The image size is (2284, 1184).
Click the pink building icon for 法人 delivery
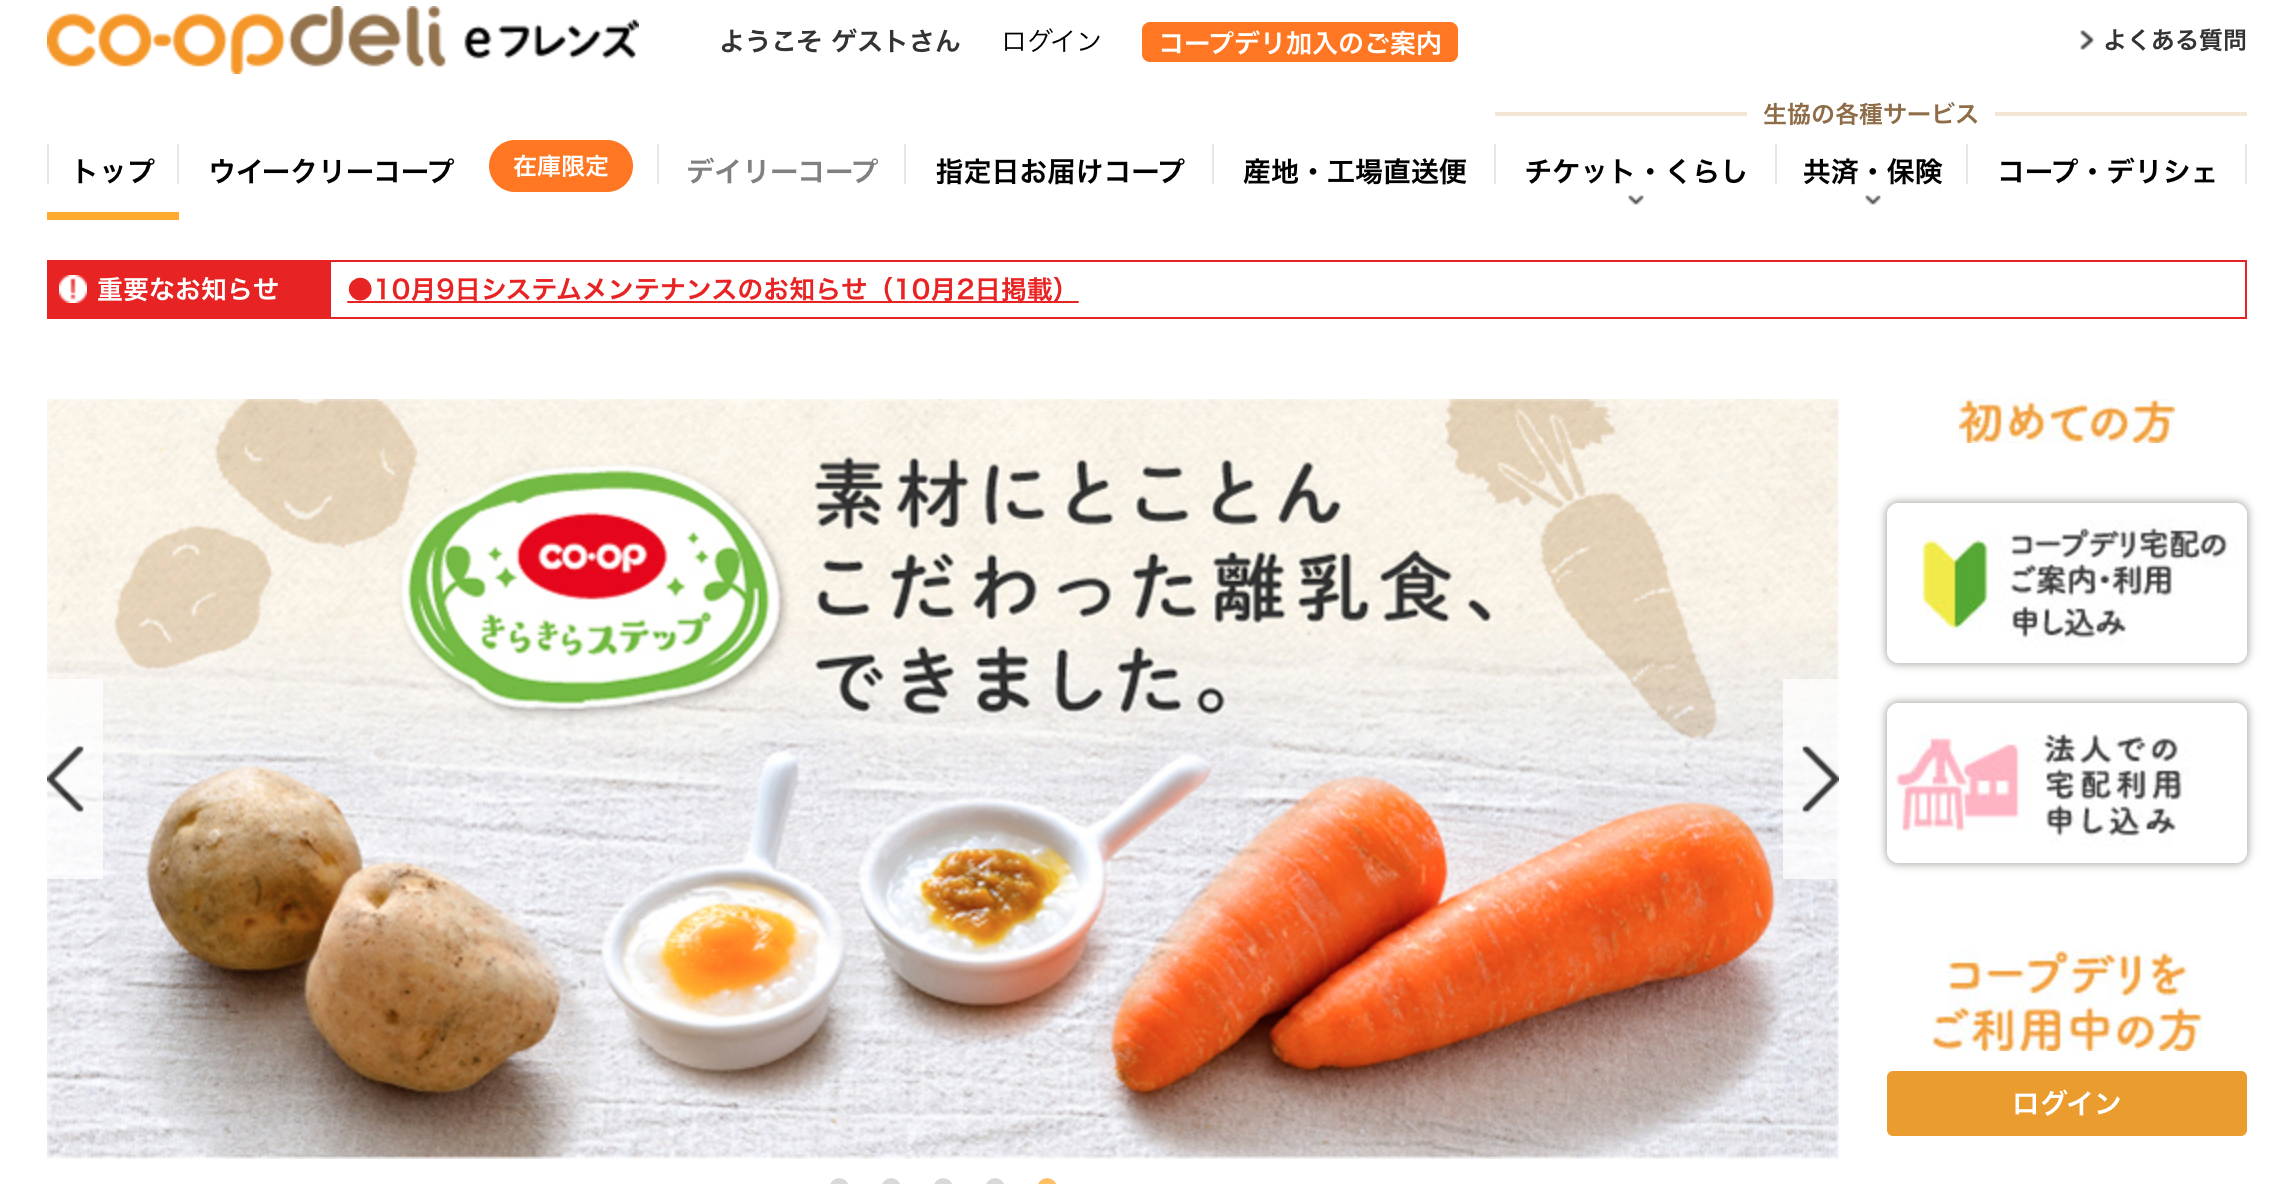point(1957,785)
